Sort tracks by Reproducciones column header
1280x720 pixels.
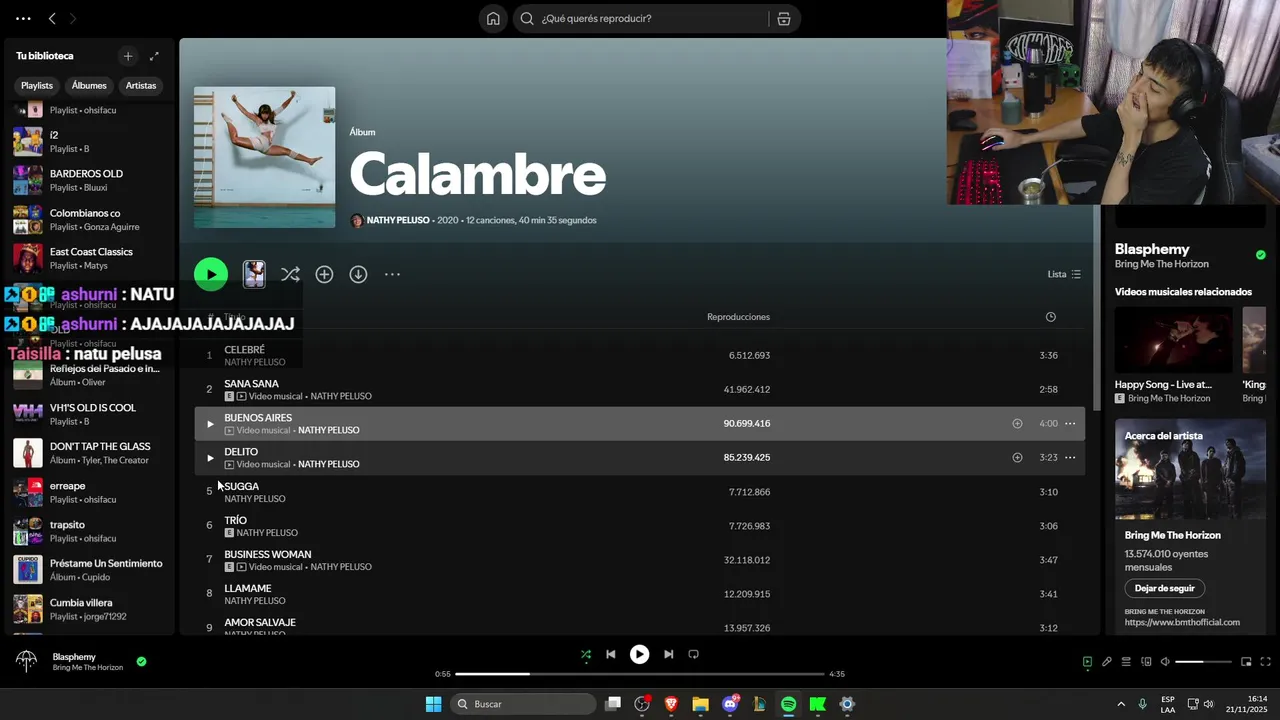click(738, 317)
